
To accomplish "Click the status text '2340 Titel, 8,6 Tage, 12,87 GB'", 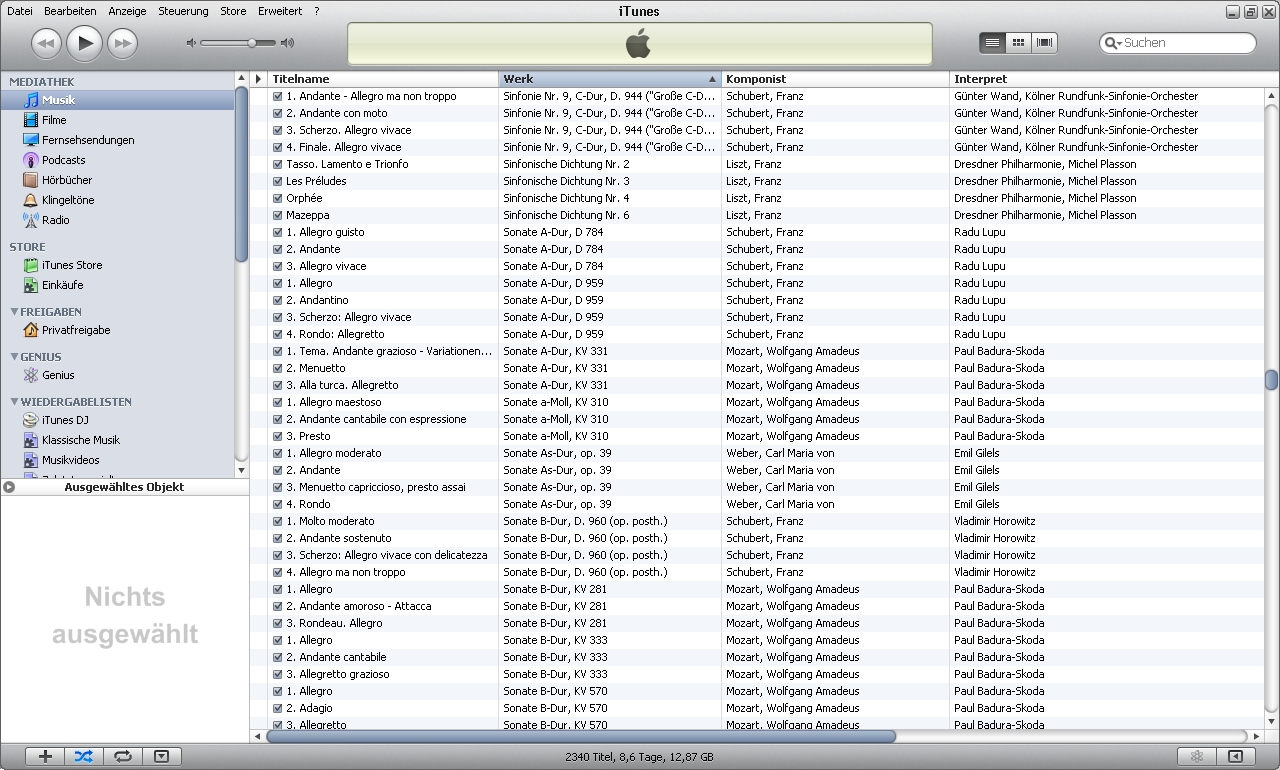I will [x=639, y=757].
